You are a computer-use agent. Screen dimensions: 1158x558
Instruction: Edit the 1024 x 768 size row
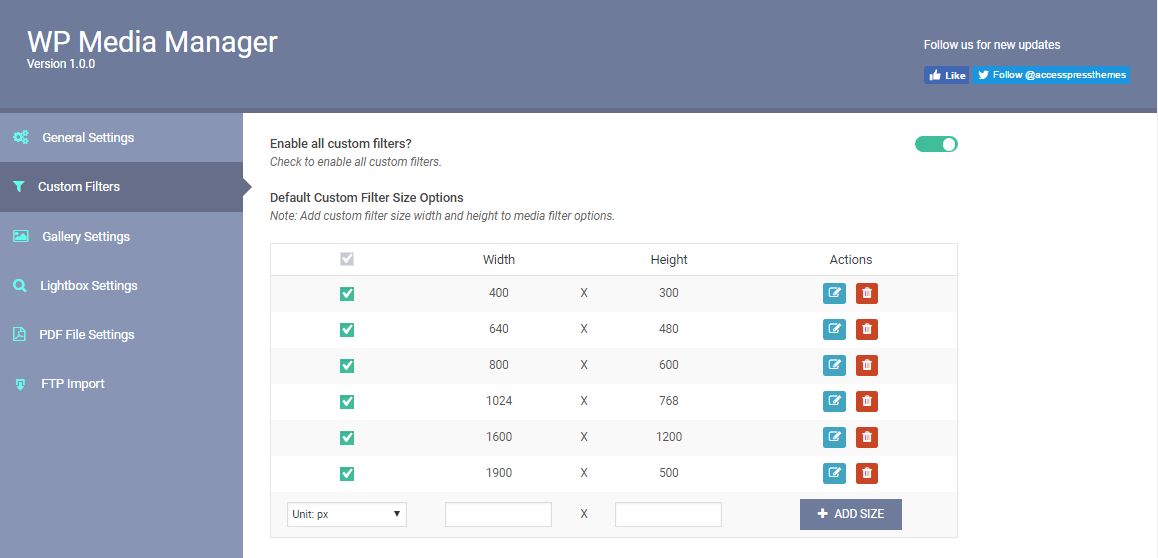coord(835,402)
